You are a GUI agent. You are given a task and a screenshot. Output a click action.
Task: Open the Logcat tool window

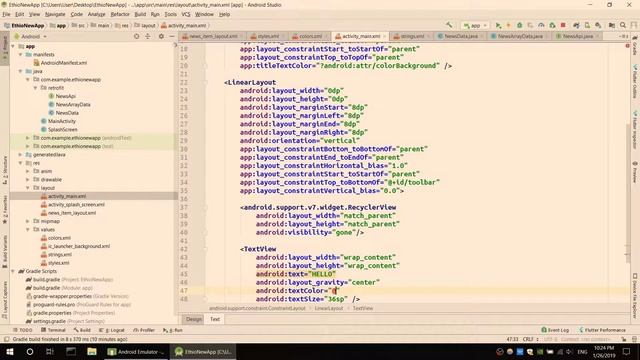[x=111, y=330]
